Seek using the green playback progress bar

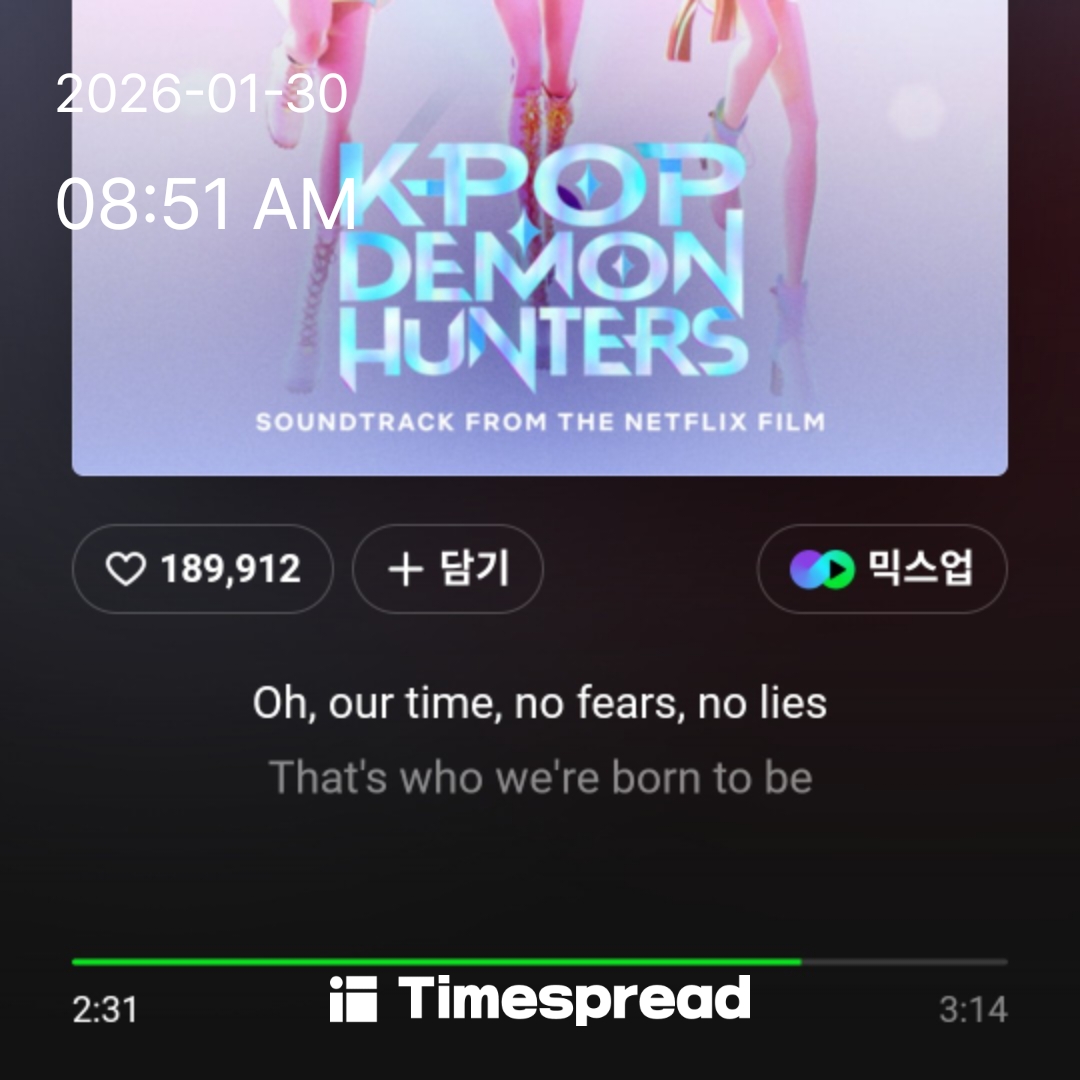437,962
